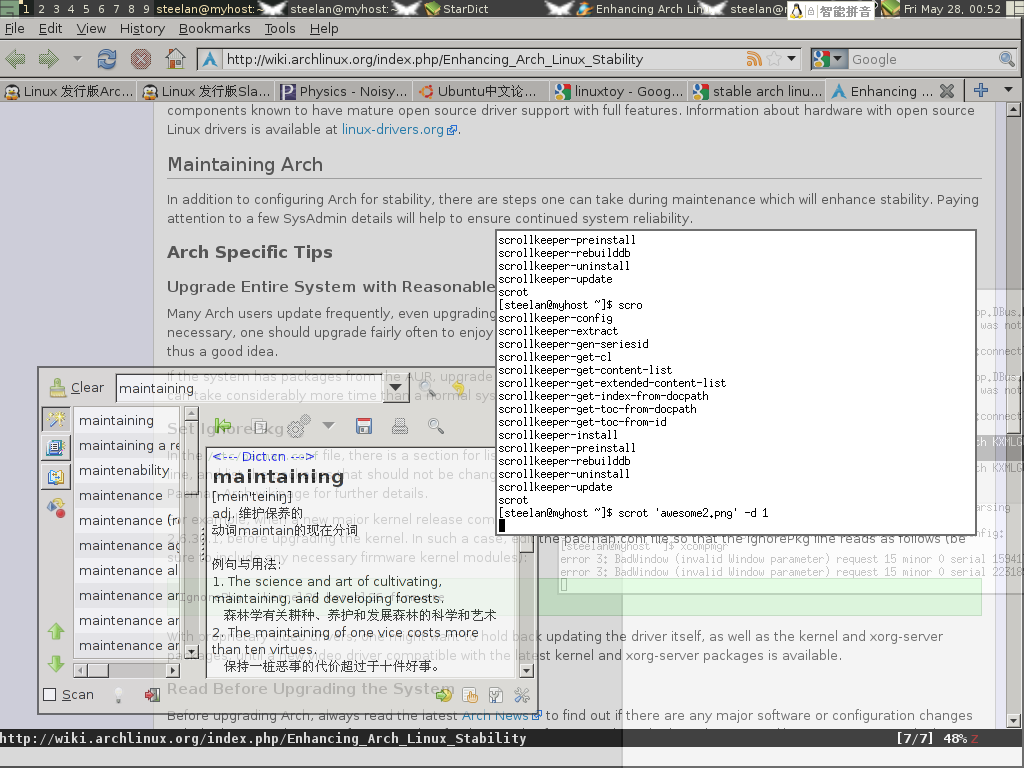Image resolution: width=1024 pixels, height=768 pixels.
Task: Open StarDict preferences tools icon
Action: tap(522, 696)
